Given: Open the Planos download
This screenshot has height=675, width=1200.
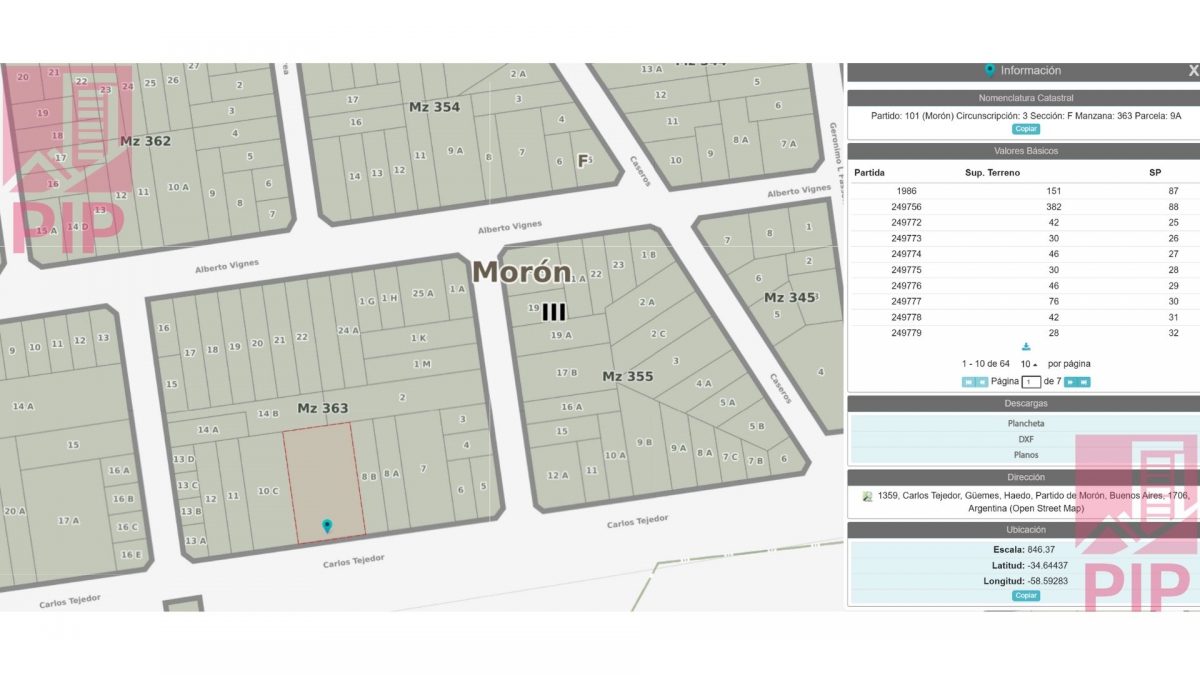Looking at the screenshot, I should [x=1026, y=455].
